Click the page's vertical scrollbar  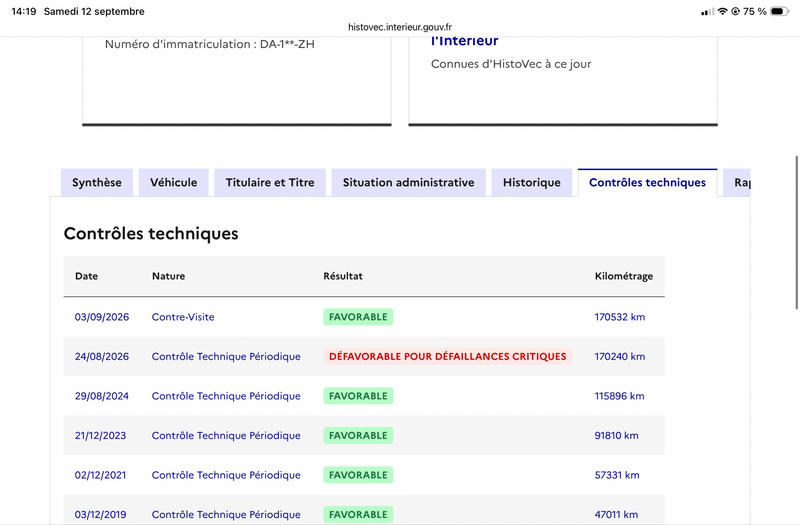click(x=796, y=232)
